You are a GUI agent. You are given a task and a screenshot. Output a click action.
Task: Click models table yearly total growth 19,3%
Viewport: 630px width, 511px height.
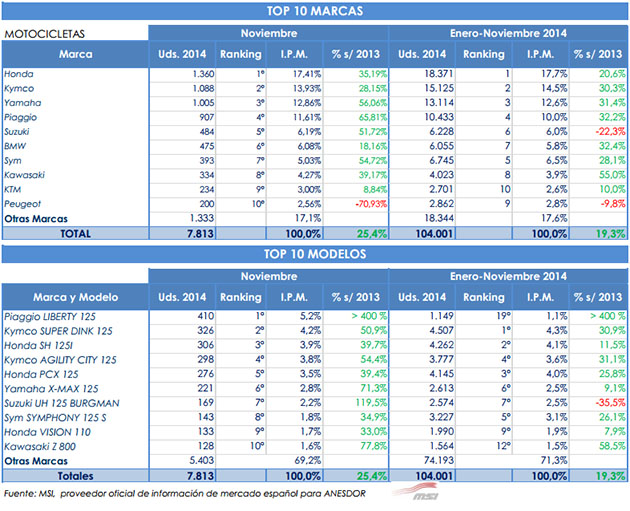click(x=611, y=476)
